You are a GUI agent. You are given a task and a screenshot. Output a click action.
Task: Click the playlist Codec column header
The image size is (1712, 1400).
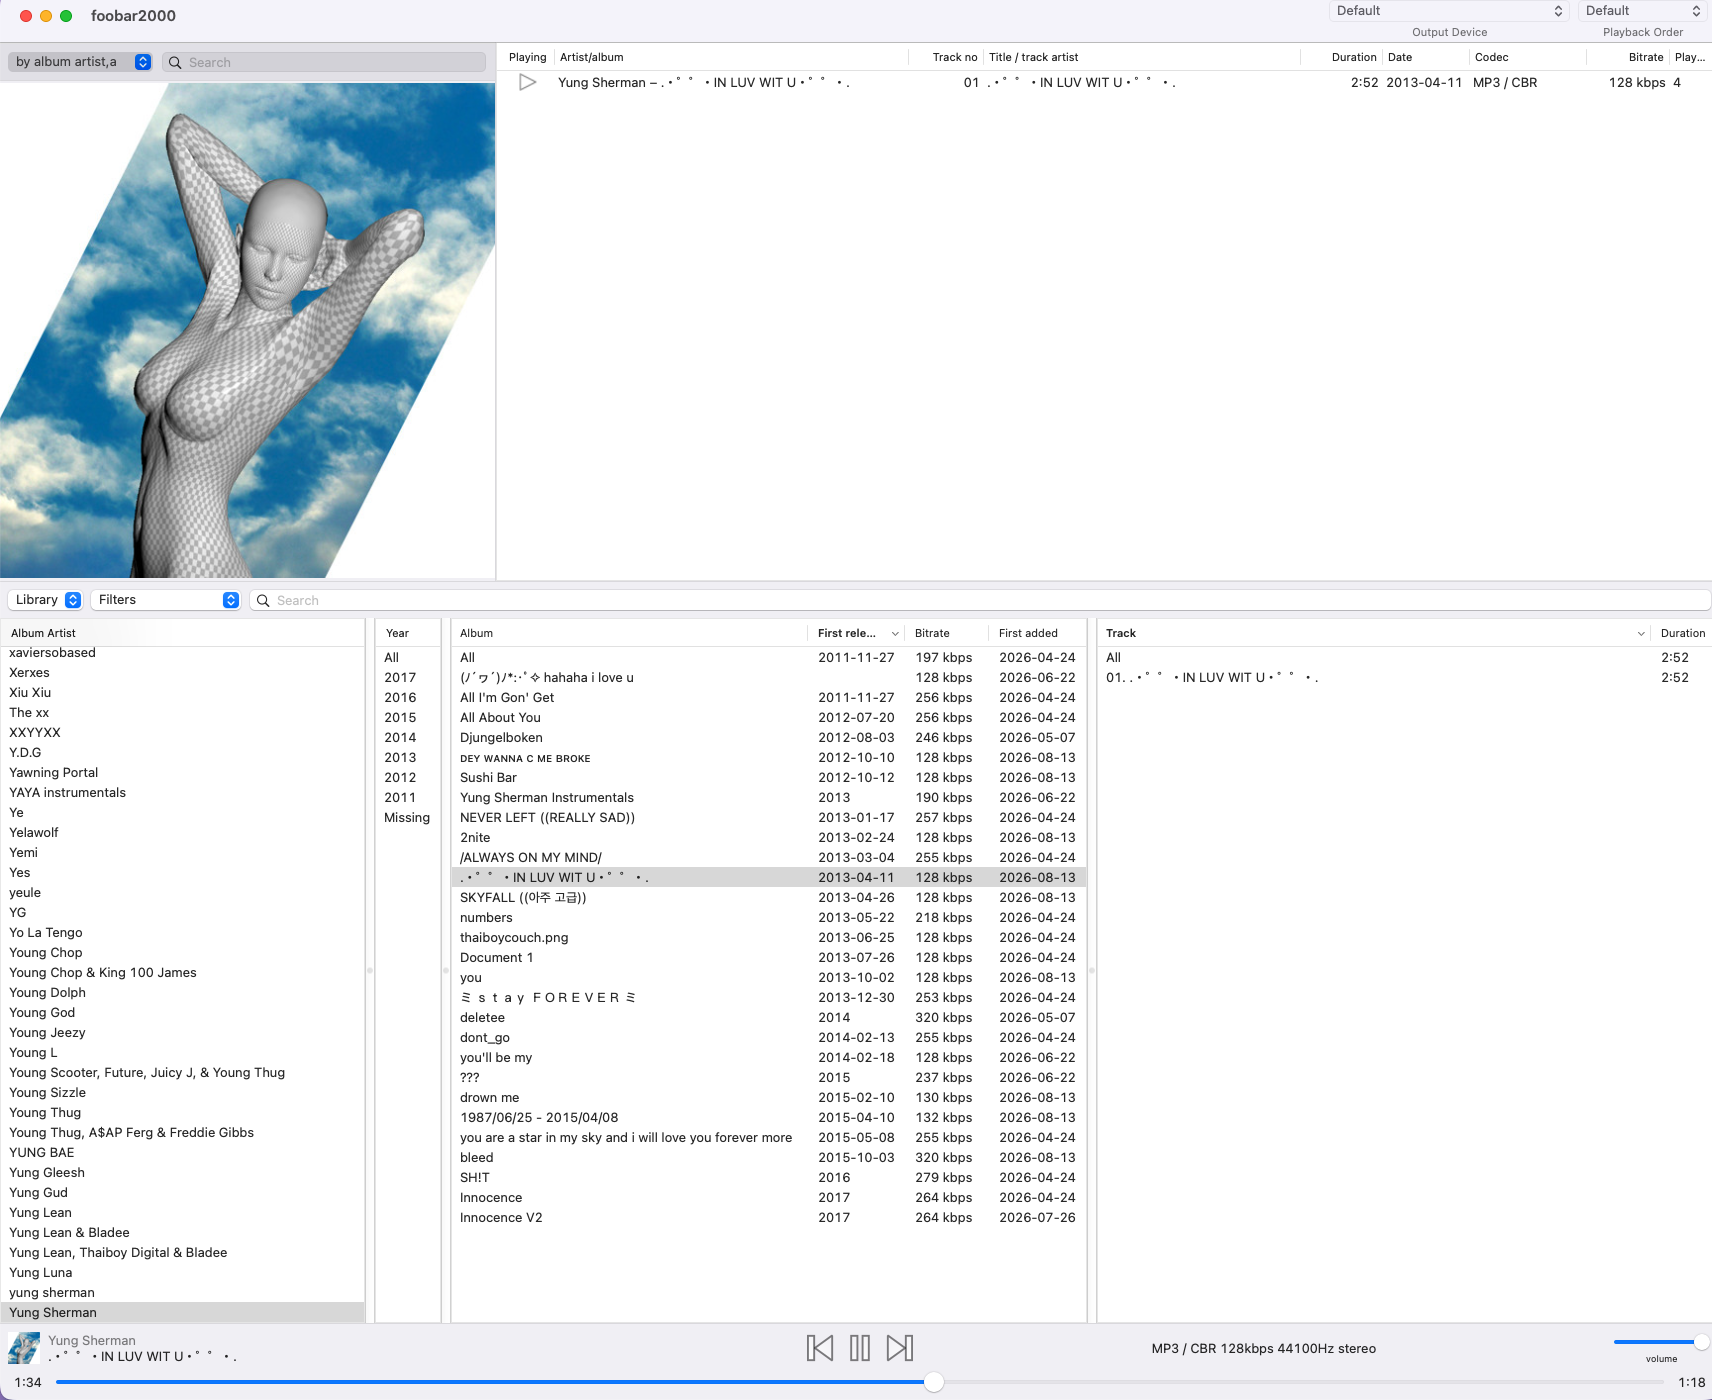coord(1527,57)
